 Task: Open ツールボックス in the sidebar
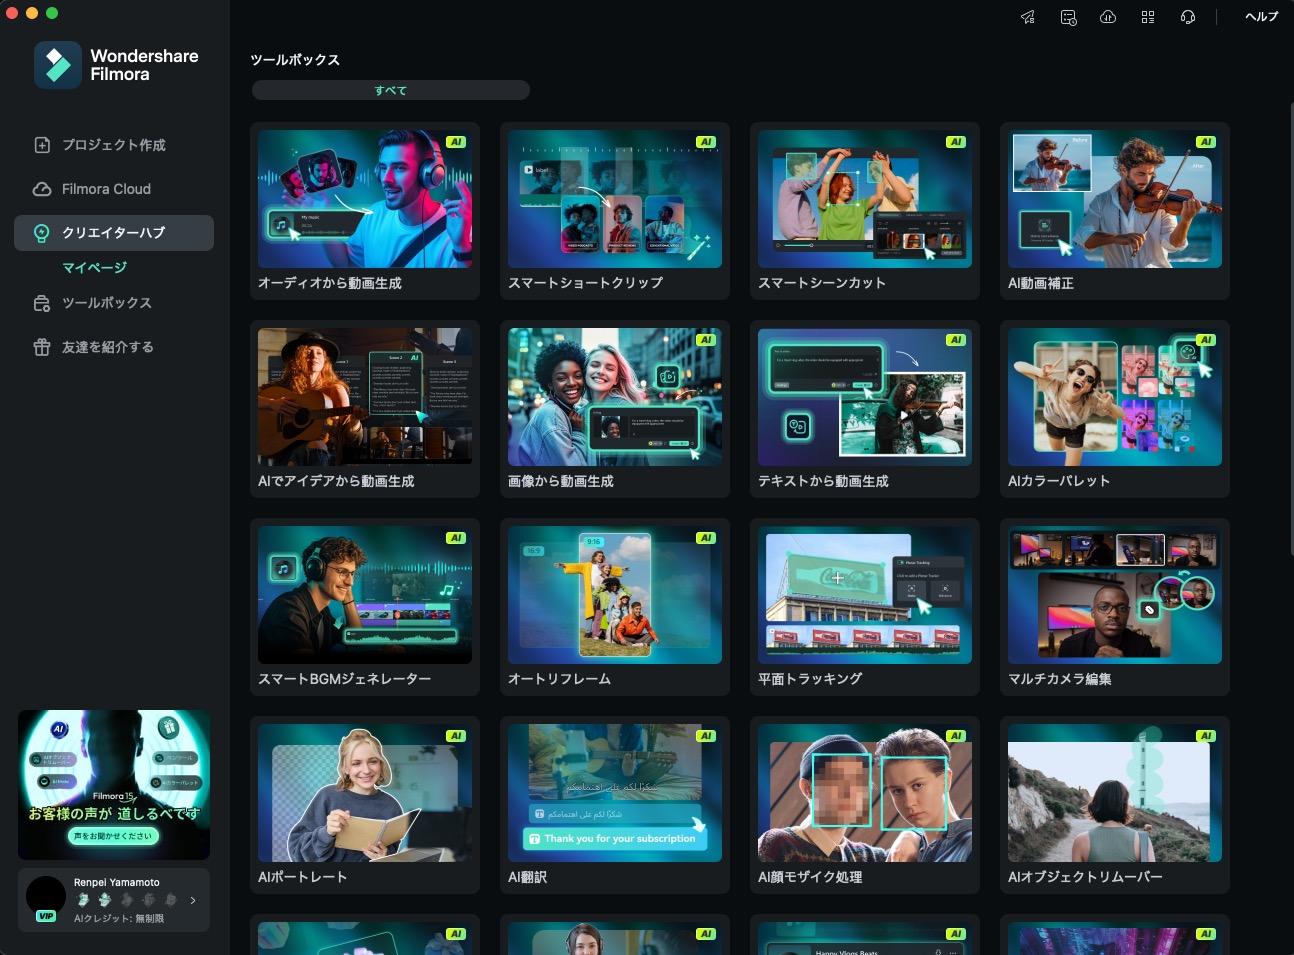click(x=106, y=303)
